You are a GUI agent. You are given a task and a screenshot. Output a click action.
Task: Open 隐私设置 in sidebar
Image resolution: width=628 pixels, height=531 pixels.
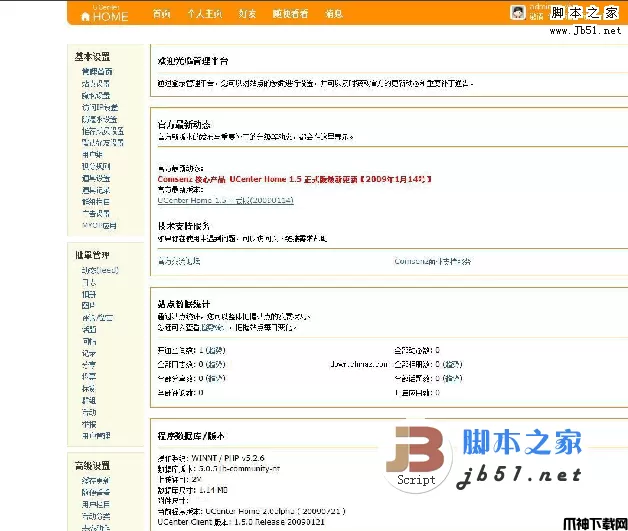pos(96,96)
